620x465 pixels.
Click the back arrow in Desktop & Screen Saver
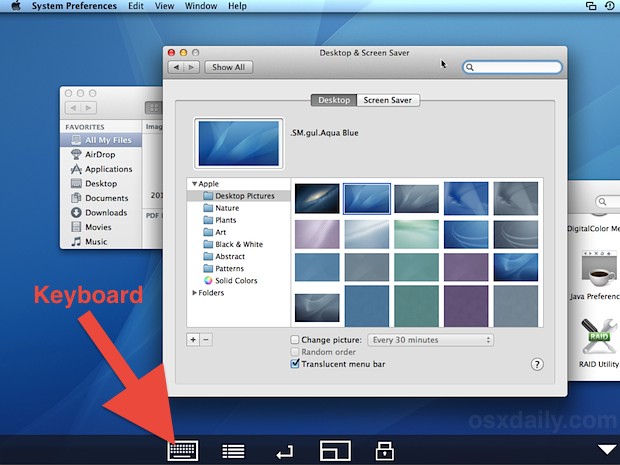pyautogui.click(x=176, y=67)
